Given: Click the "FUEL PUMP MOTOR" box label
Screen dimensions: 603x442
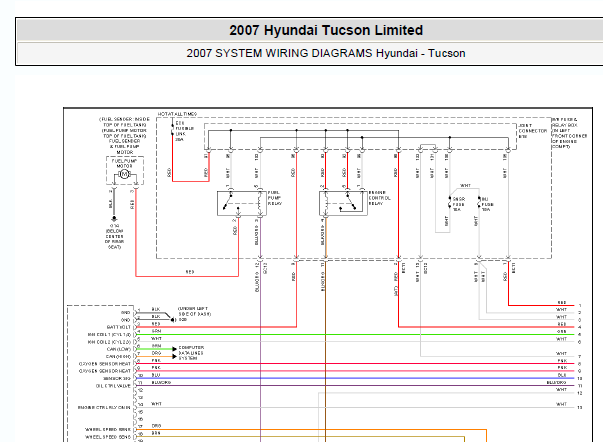Looking at the screenshot, I should (124, 163).
